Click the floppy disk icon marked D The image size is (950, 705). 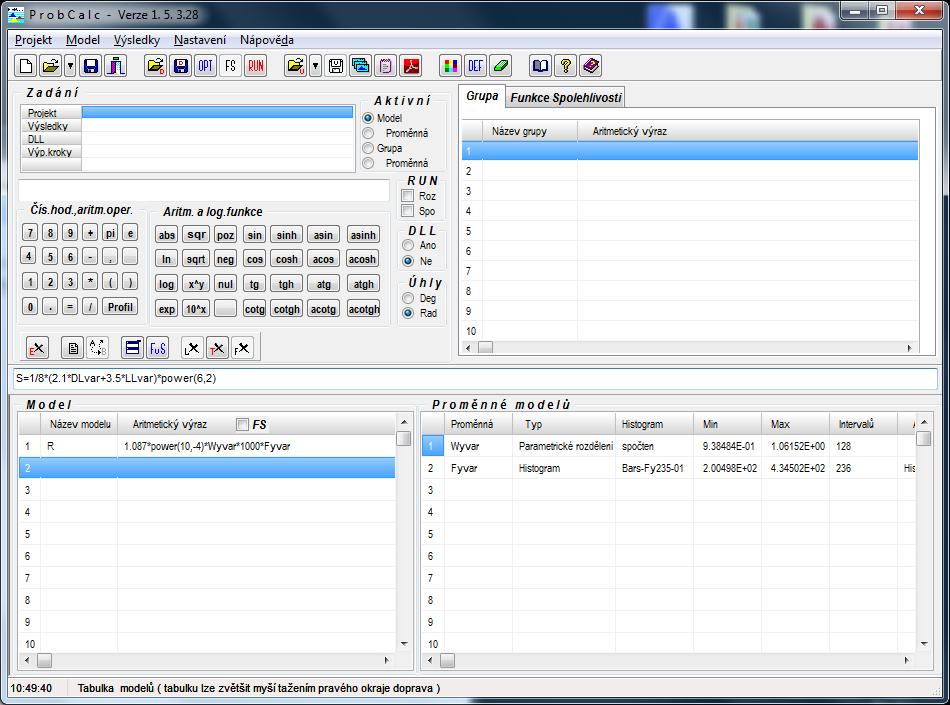coord(181,65)
